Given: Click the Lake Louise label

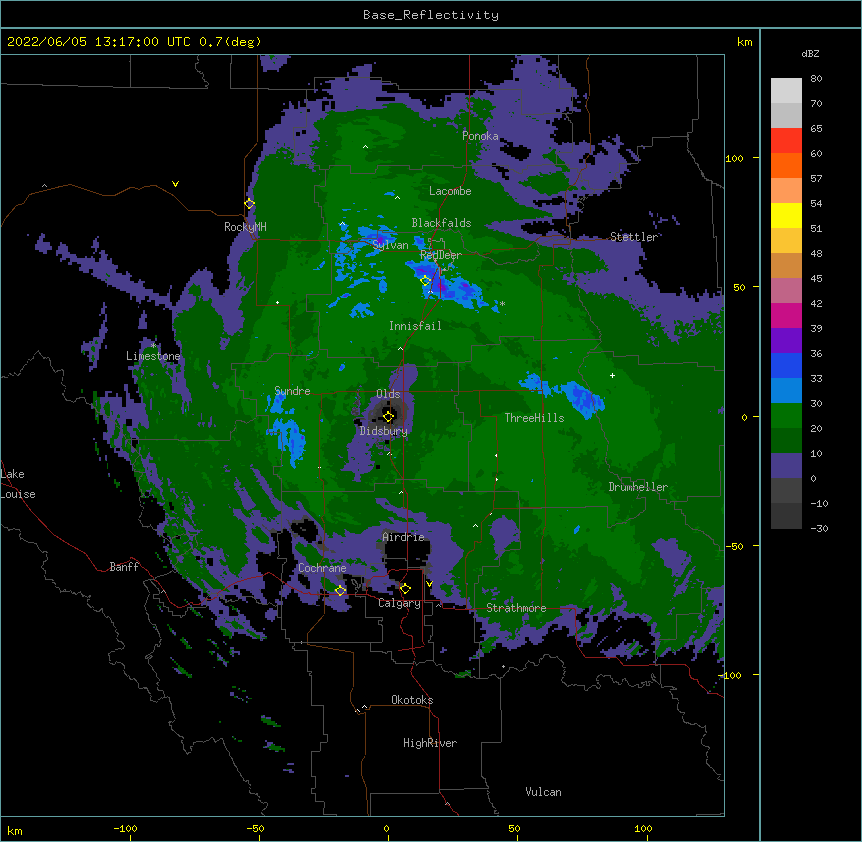Looking at the screenshot, I should [x=18, y=484].
